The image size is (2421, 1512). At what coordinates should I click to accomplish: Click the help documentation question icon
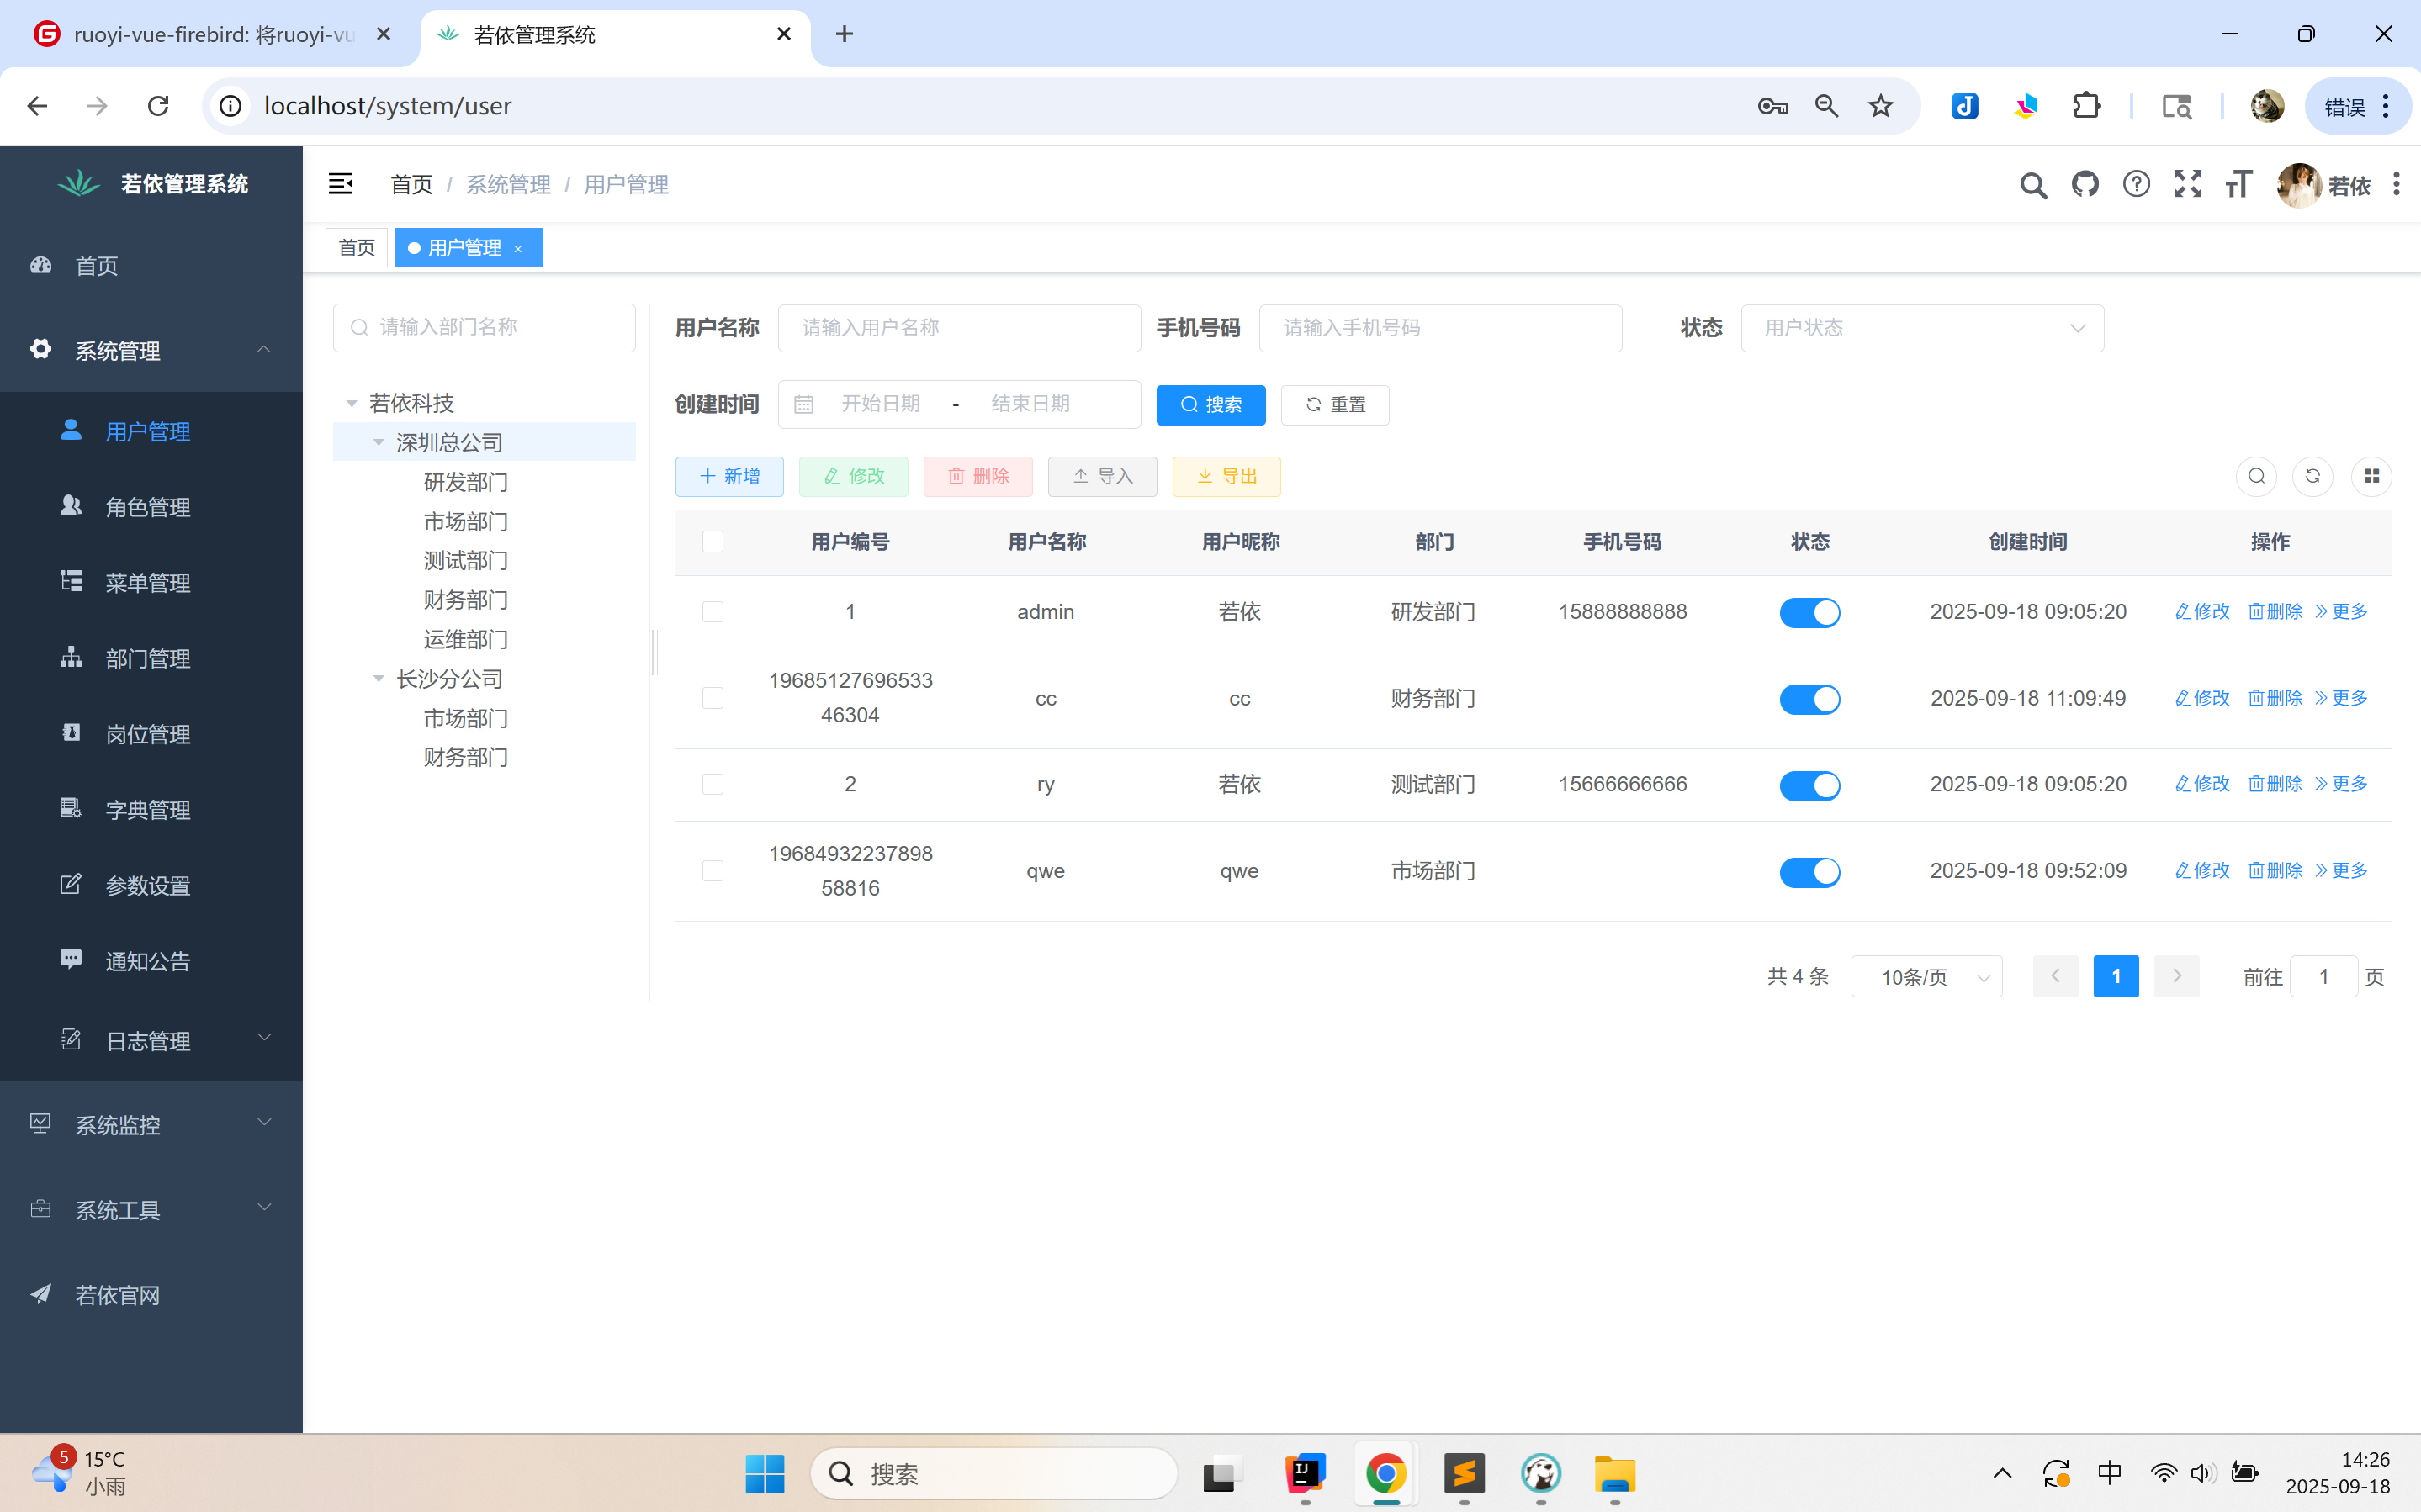(2136, 185)
